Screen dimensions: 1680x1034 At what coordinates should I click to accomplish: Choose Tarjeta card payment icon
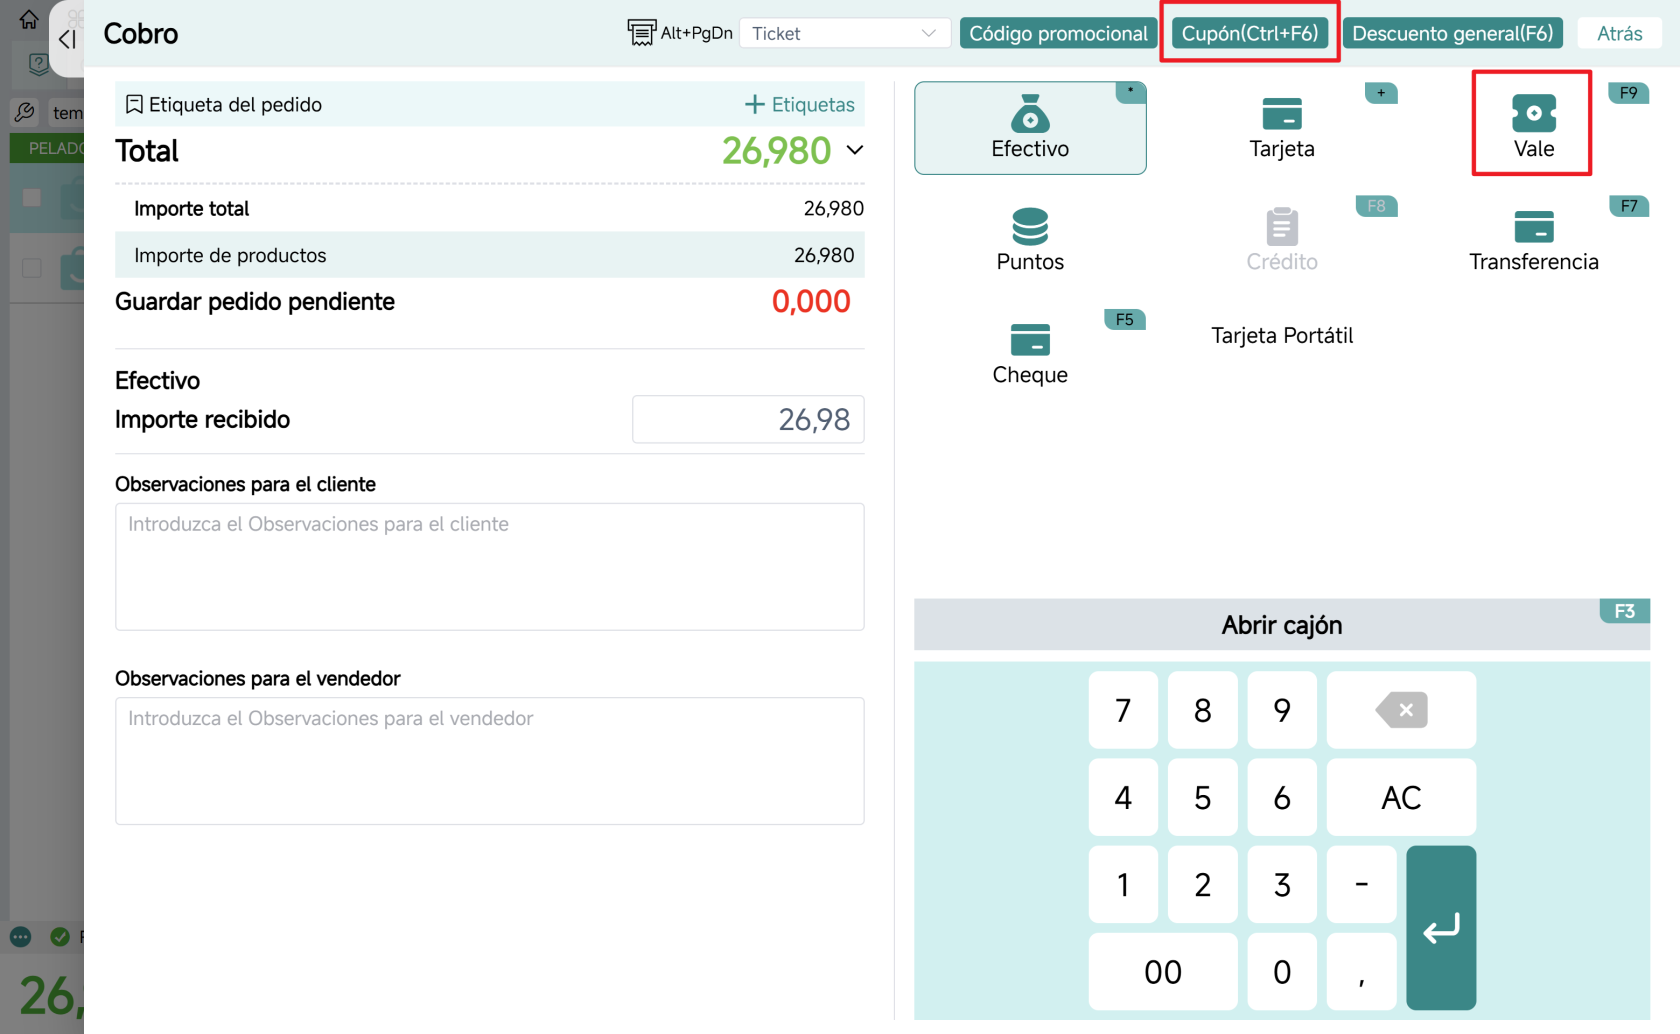(1282, 114)
